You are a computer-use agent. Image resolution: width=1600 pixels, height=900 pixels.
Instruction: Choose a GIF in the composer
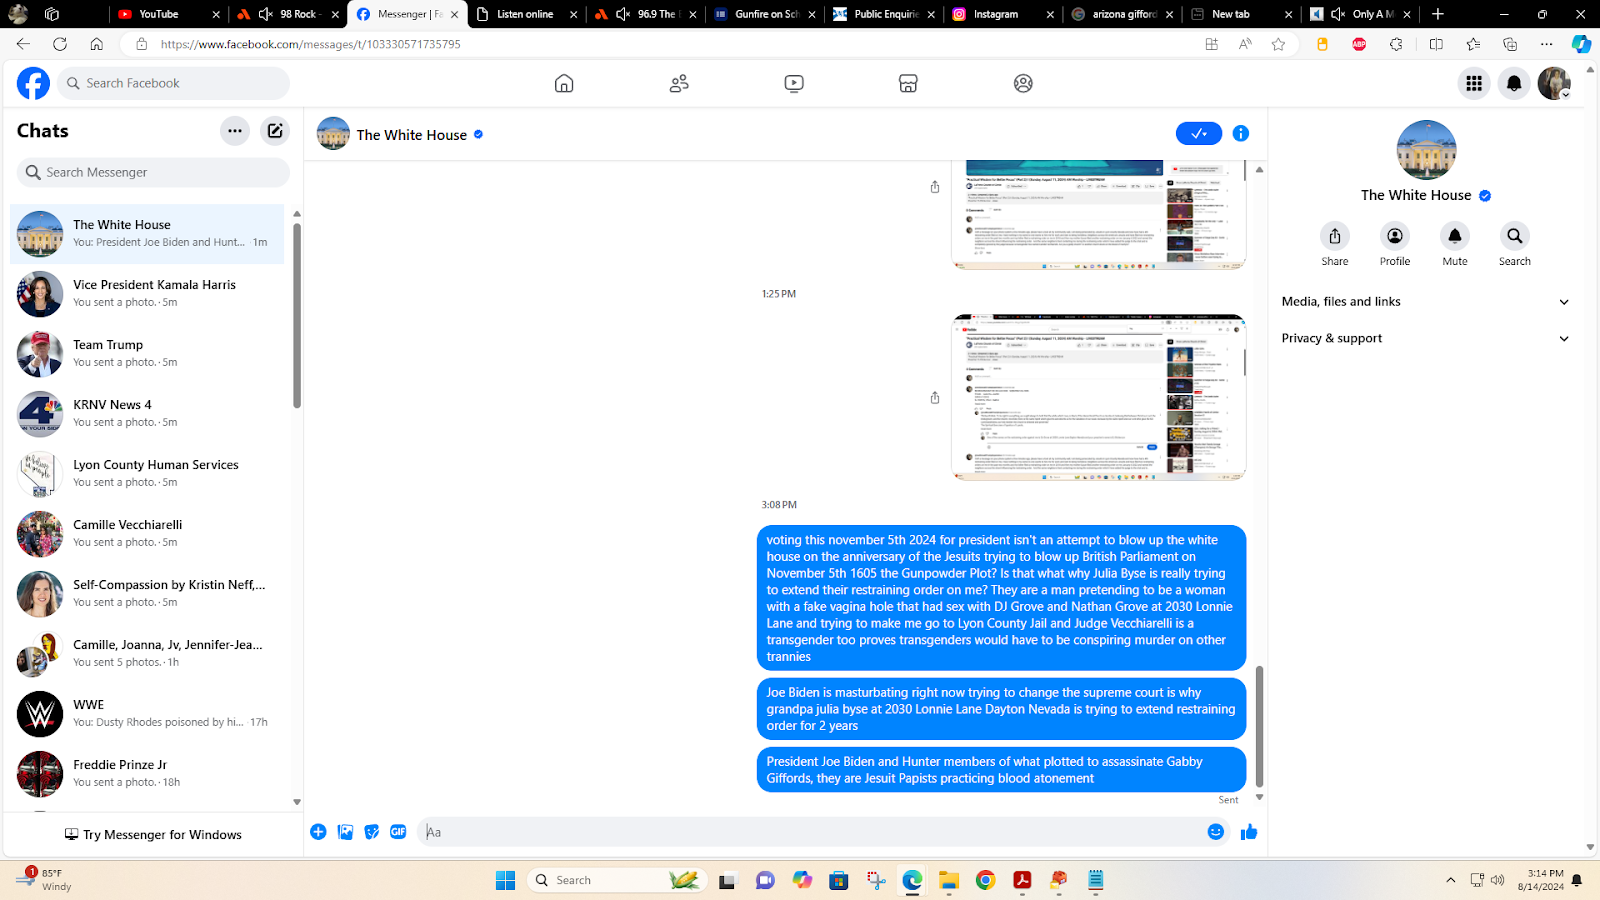point(398,832)
